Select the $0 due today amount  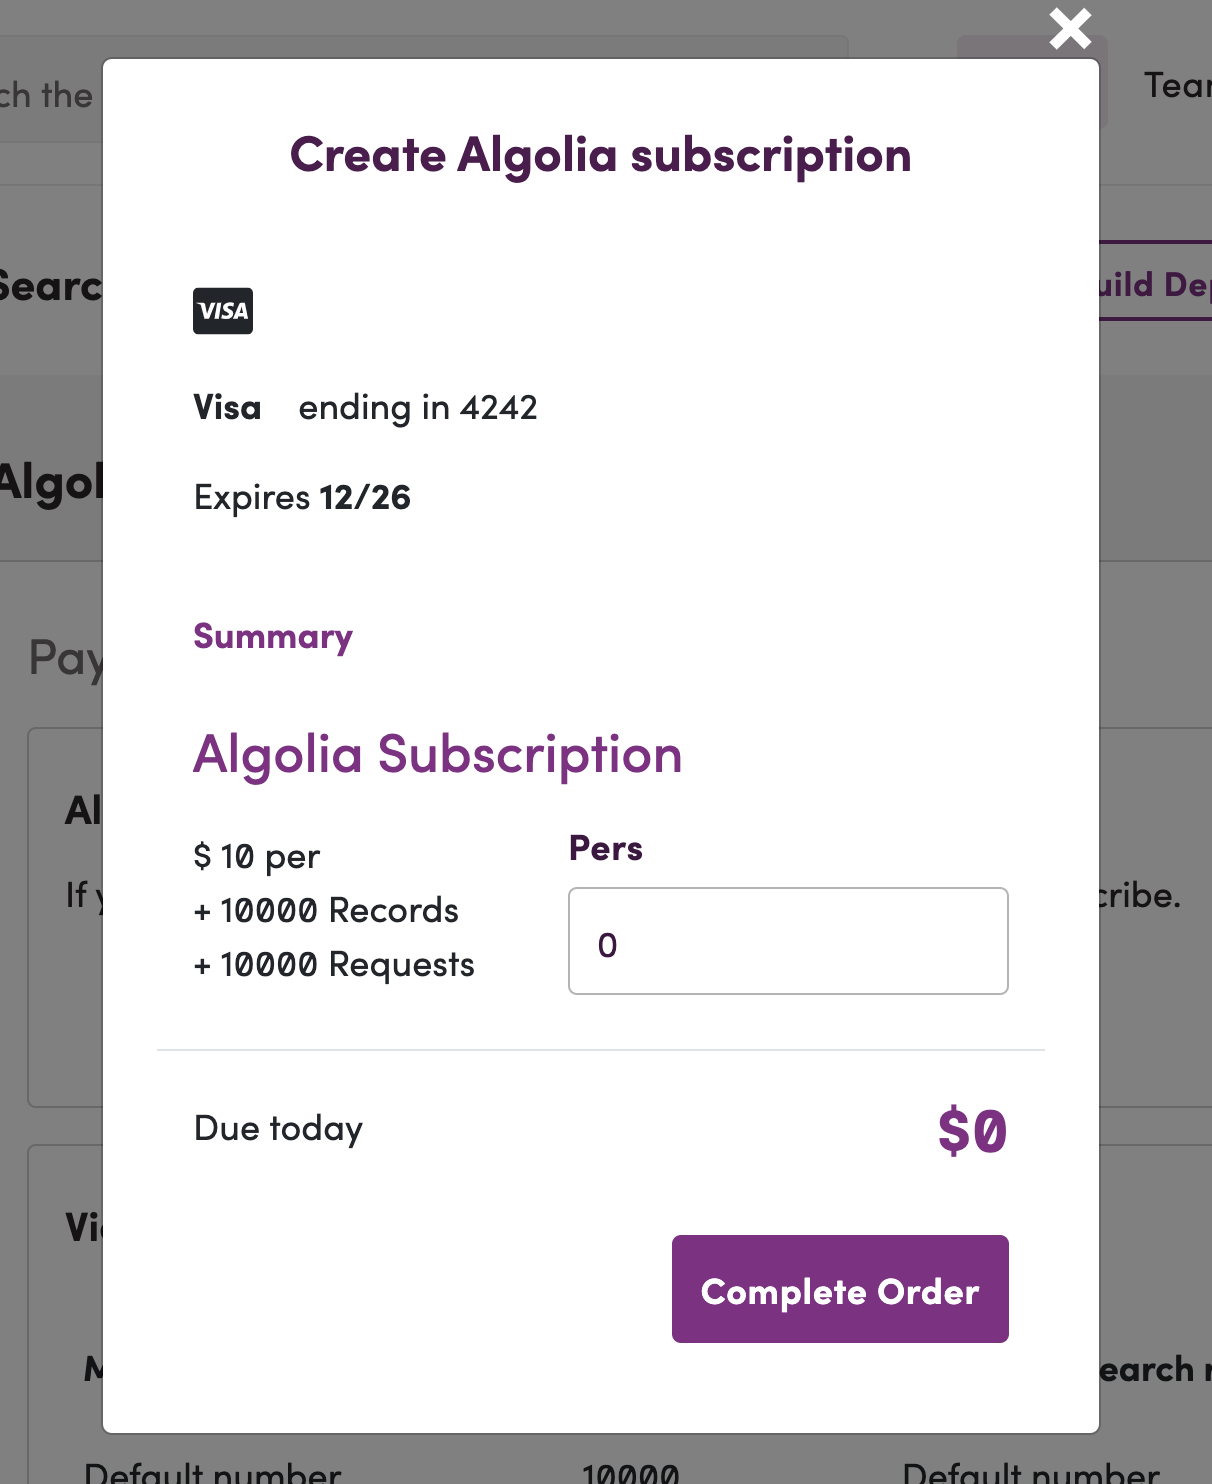coord(972,1131)
